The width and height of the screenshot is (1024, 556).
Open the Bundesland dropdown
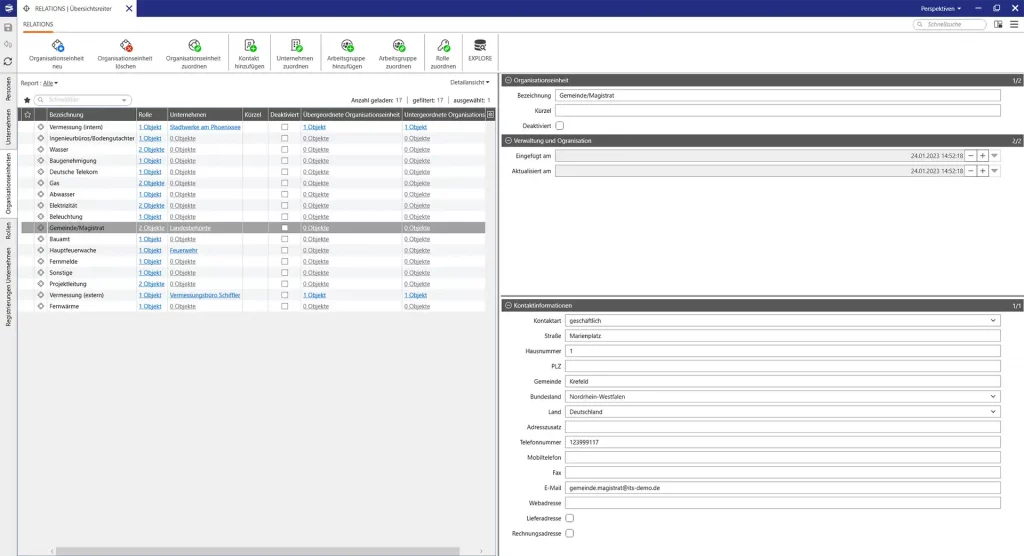point(993,396)
